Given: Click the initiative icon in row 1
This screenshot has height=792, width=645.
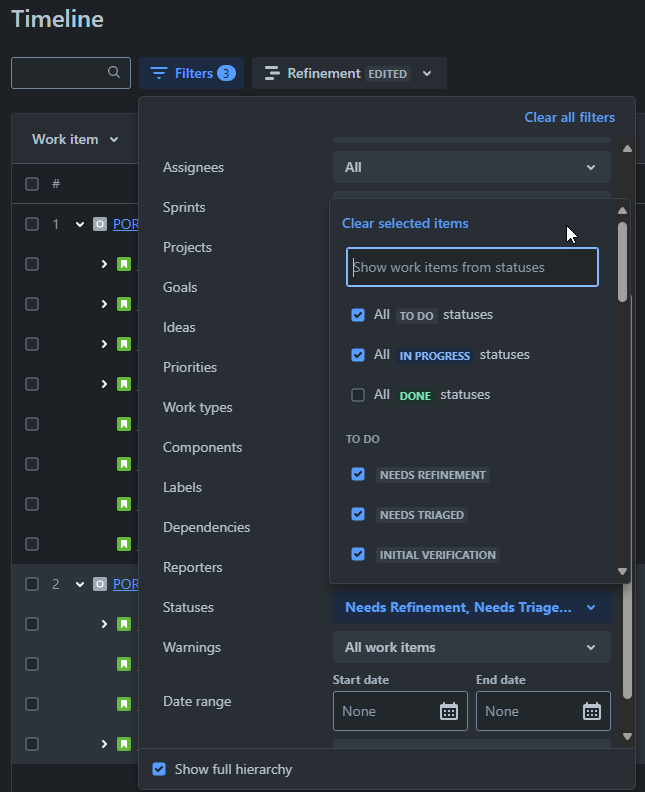Looking at the screenshot, I should pyautogui.click(x=100, y=224).
